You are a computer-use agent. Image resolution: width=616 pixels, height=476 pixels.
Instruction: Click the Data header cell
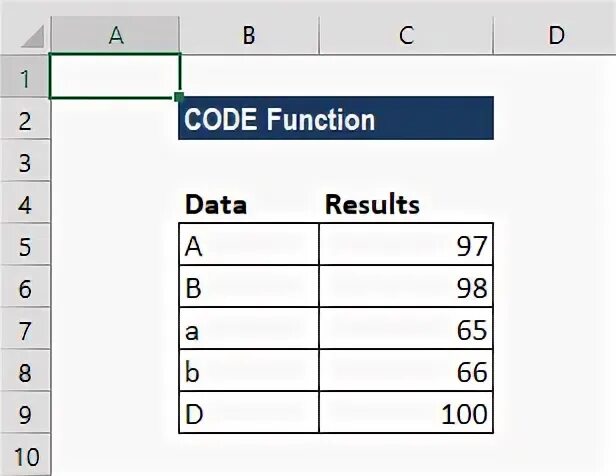click(x=249, y=203)
